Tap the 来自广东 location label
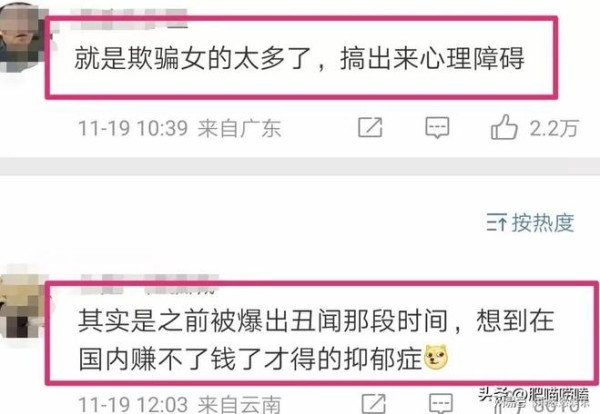This screenshot has width=600, height=414. (x=240, y=128)
